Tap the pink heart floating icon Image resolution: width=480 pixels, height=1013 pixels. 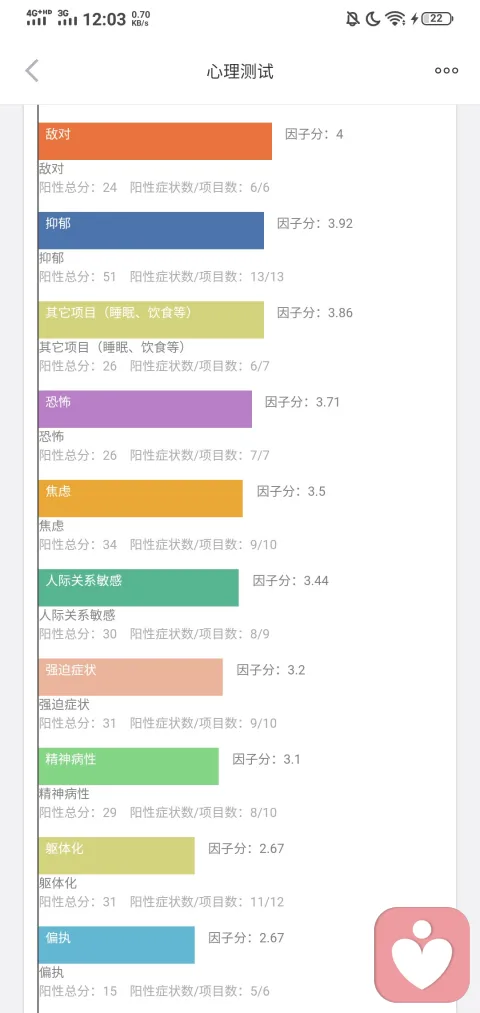pyautogui.click(x=422, y=955)
